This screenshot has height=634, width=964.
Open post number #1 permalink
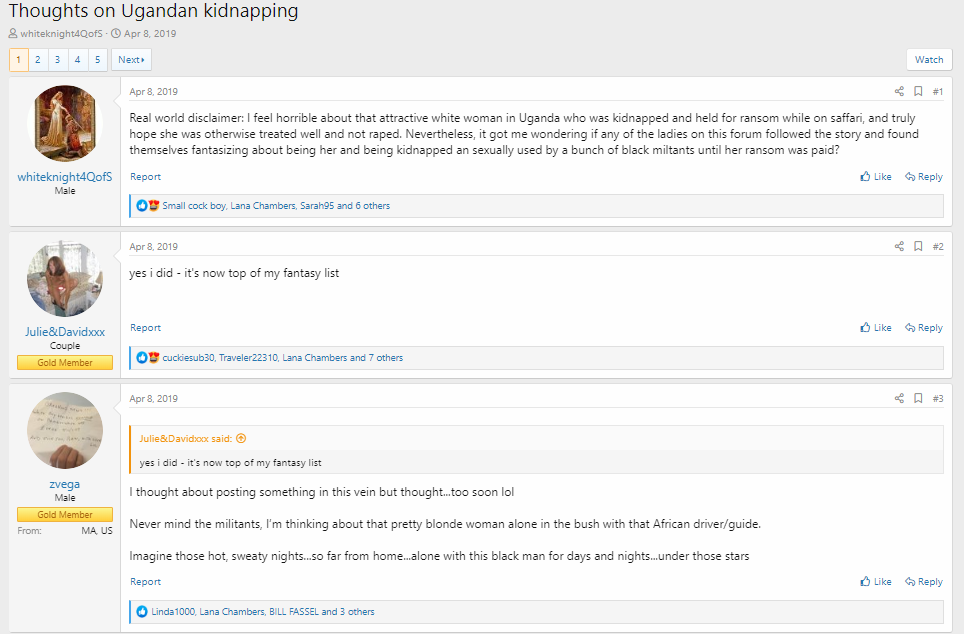point(938,92)
